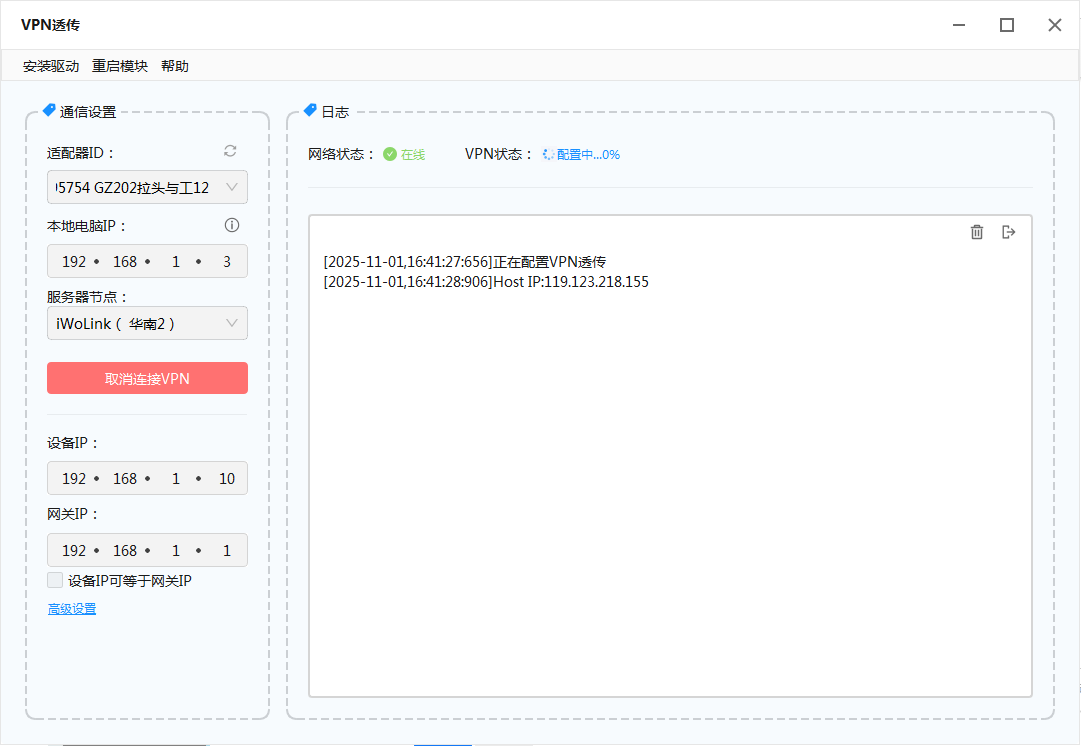The height and width of the screenshot is (746, 1081).
Task: Click the 设备IP address input field
Action: pyautogui.click(x=147, y=479)
